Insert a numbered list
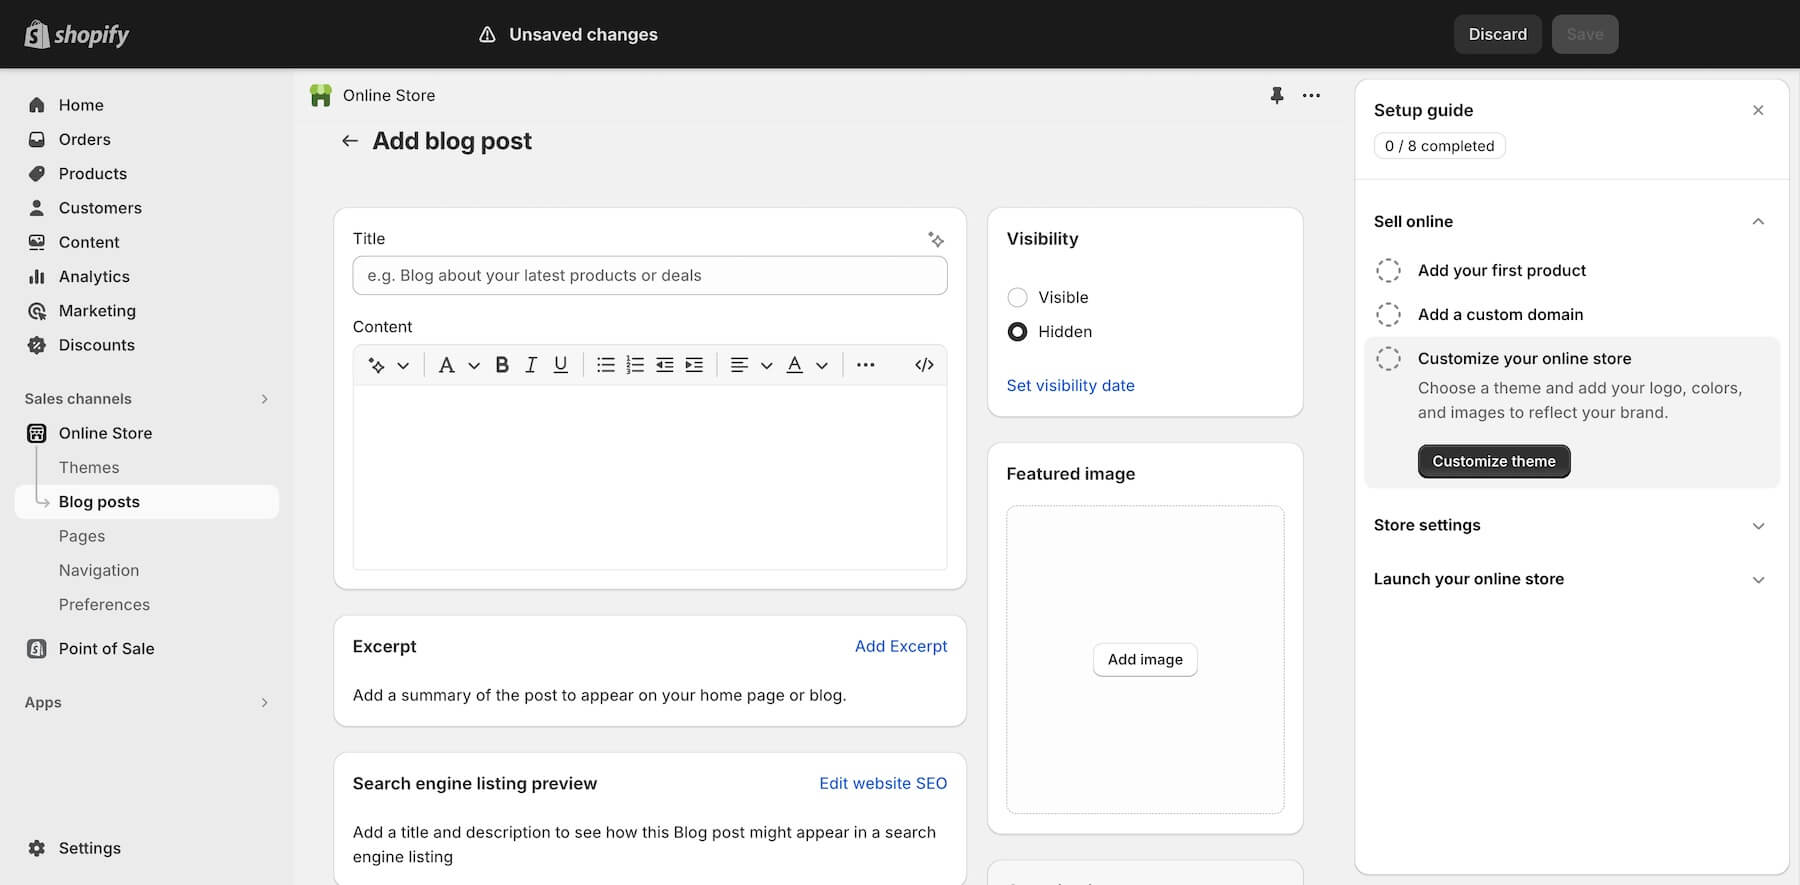Image resolution: width=1800 pixels, height=885 pixels. (x=634, y=365)
